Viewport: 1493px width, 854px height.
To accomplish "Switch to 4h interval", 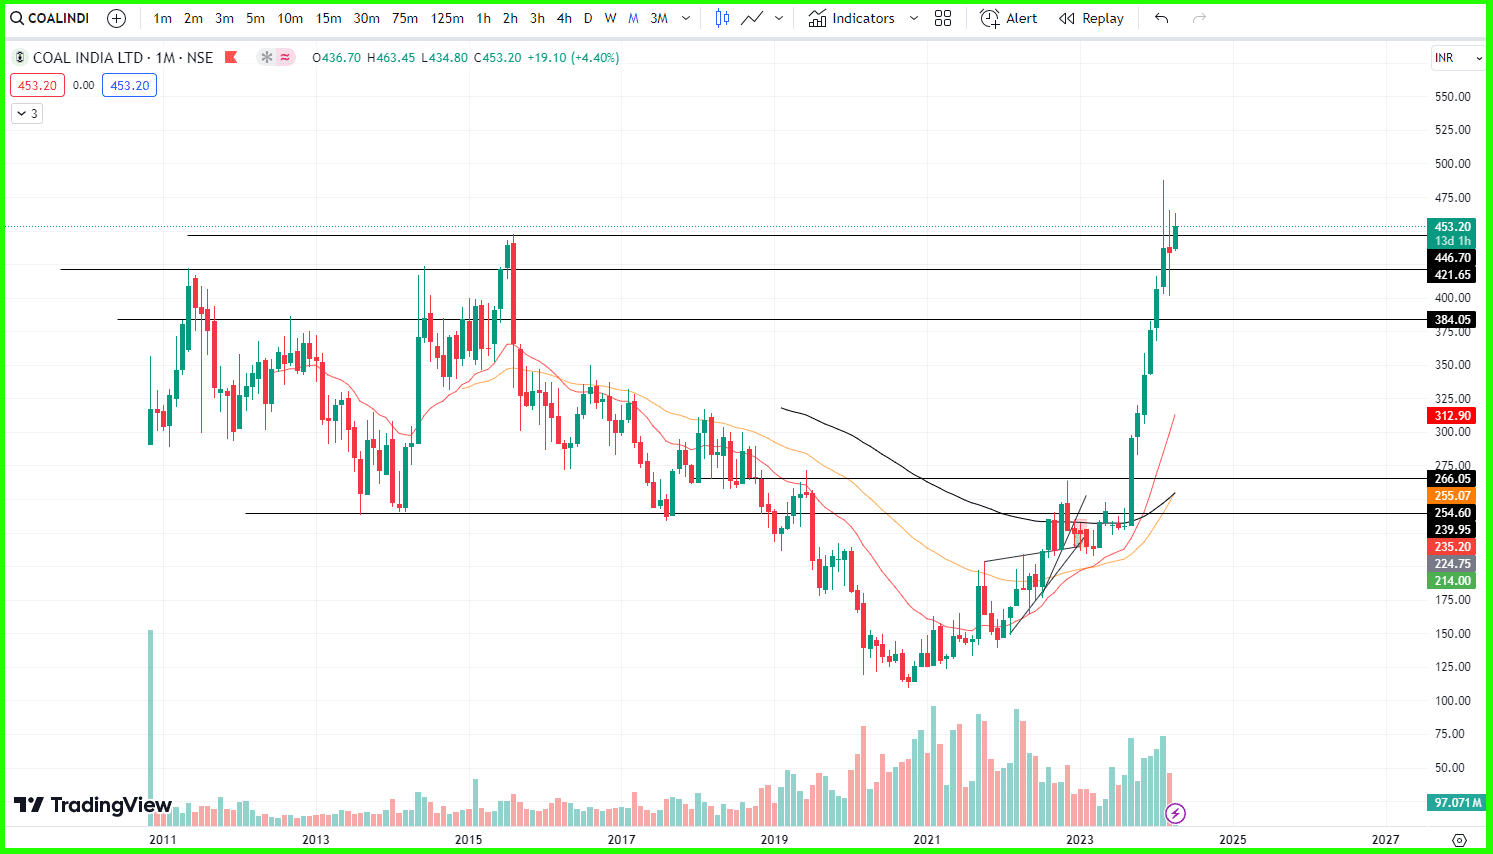I will coord(564,18).
